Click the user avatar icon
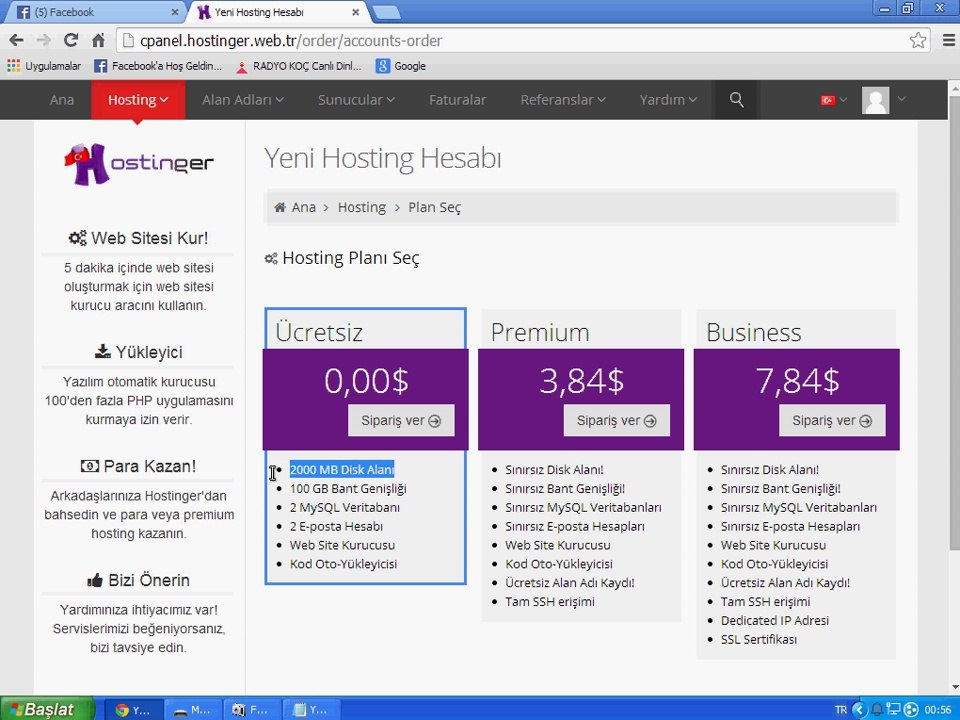 [876, 100]
